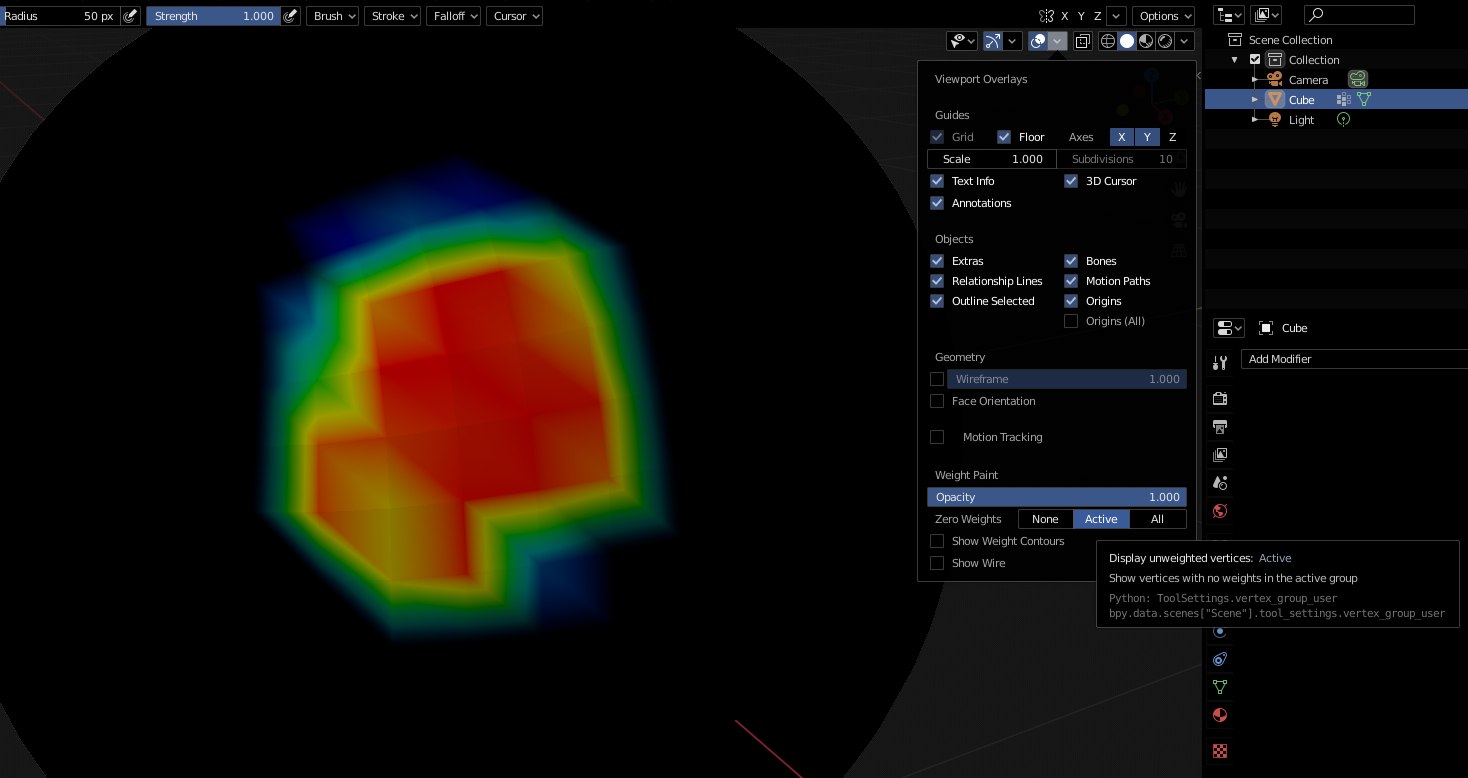Uncheck the Bones checkbox
Image resolution: width=1468 pixels, height=778 pixels.
pyautogui.click(x=1071, y=261)
